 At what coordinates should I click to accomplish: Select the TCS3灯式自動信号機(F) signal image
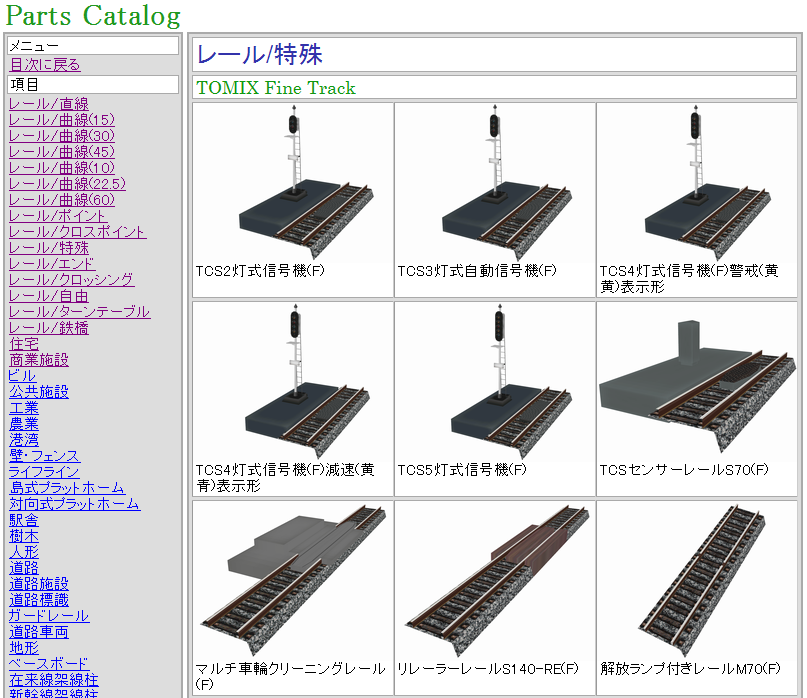click(495, 183)
